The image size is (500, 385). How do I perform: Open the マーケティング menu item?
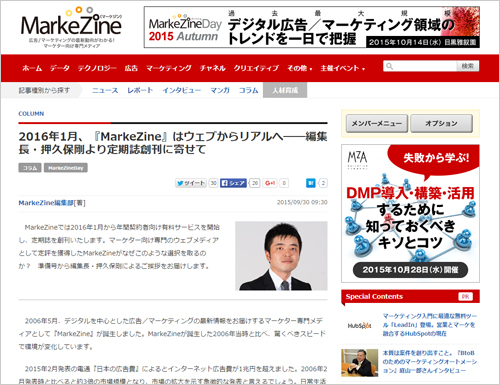(169, 68)
